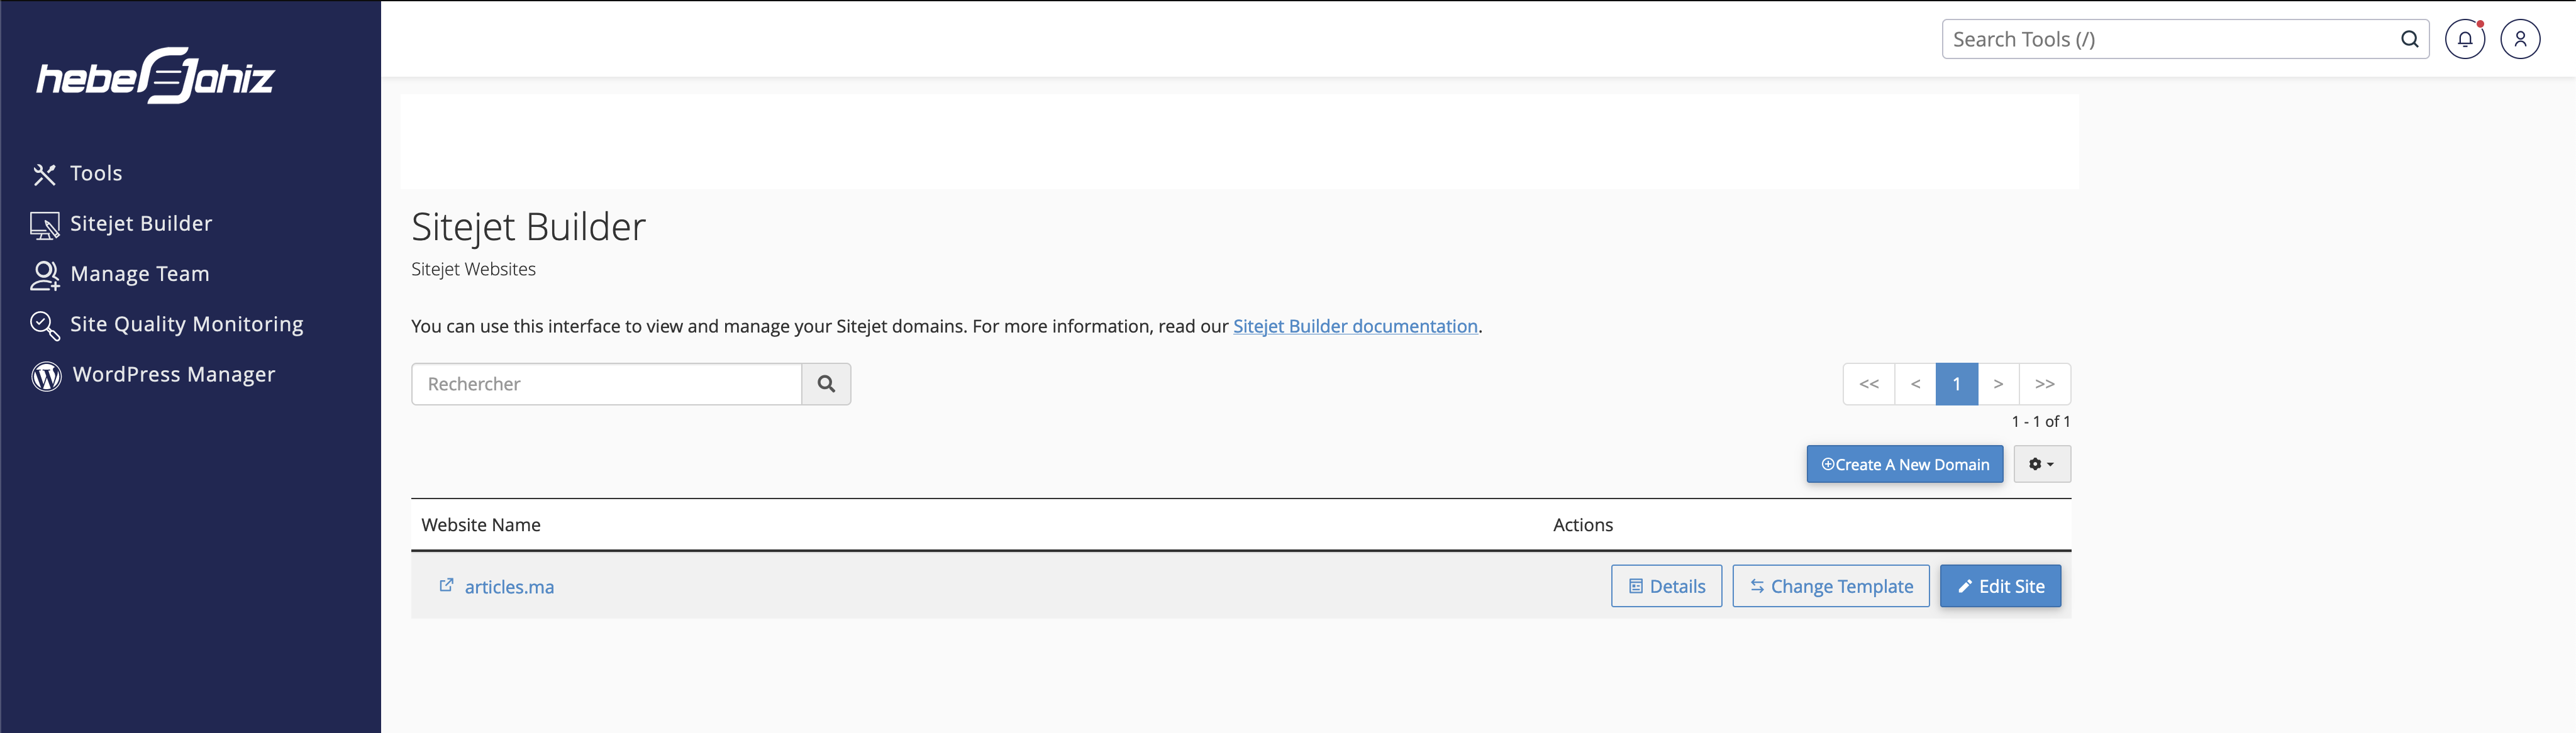Viewport: 2576px width, 733px height.
Task: Click the Sitejet Builder monitor icon
Action: [44, 225]
